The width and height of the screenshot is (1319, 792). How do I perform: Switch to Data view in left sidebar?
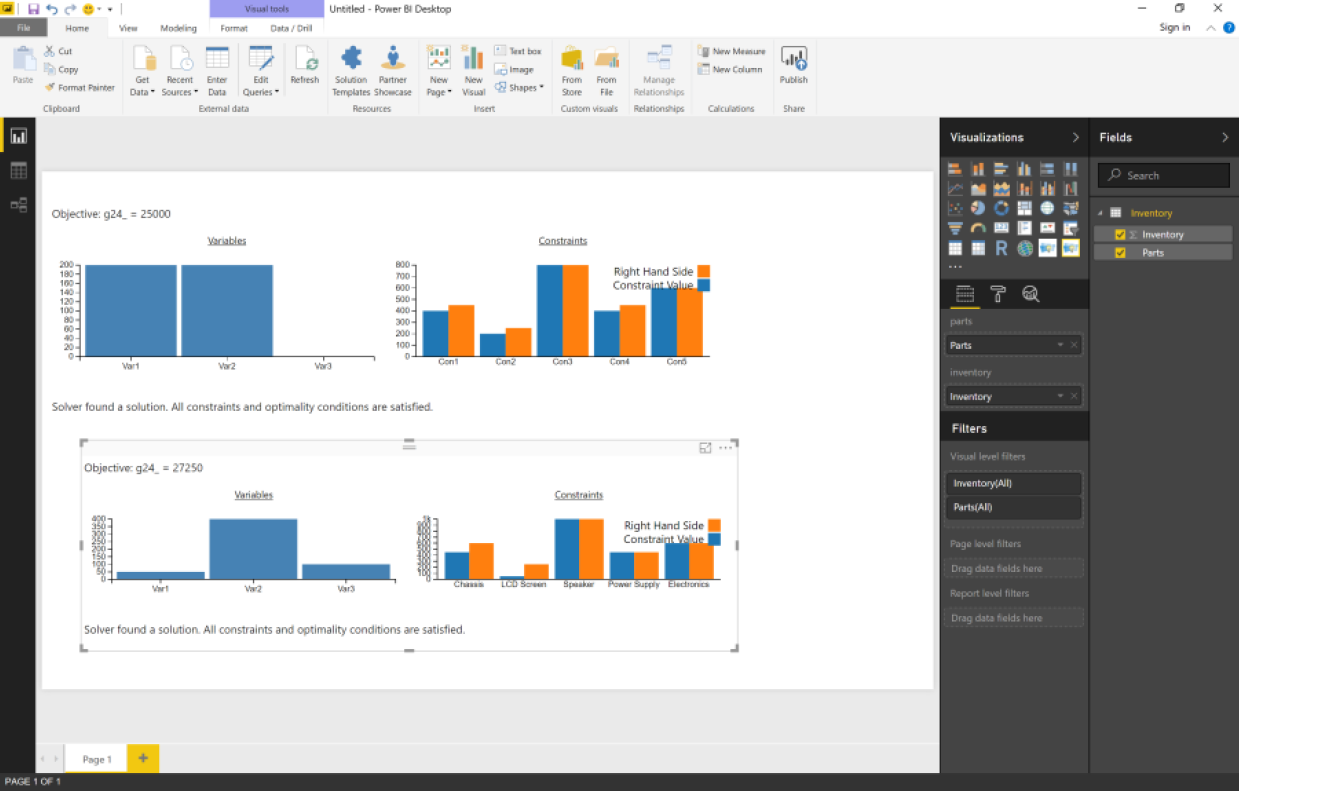coord(18,171)
